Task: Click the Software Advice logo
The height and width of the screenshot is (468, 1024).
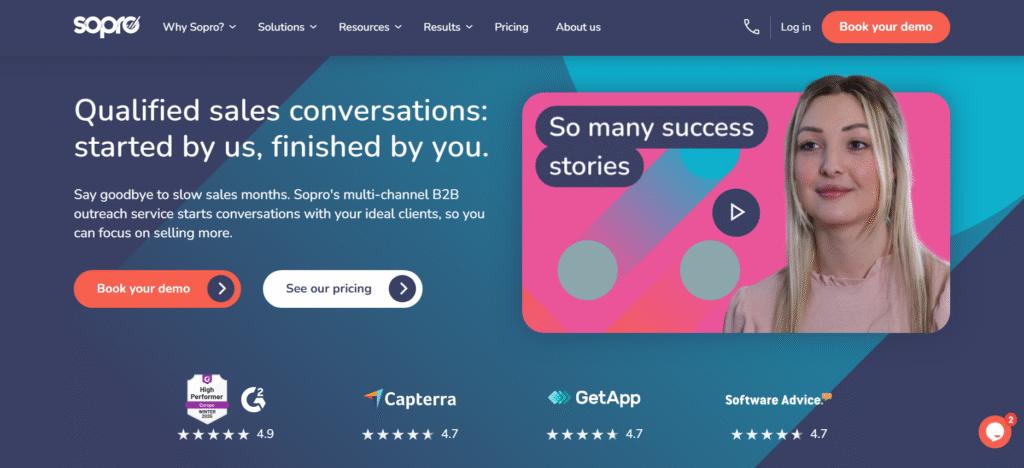Action: tap(778, 399)
